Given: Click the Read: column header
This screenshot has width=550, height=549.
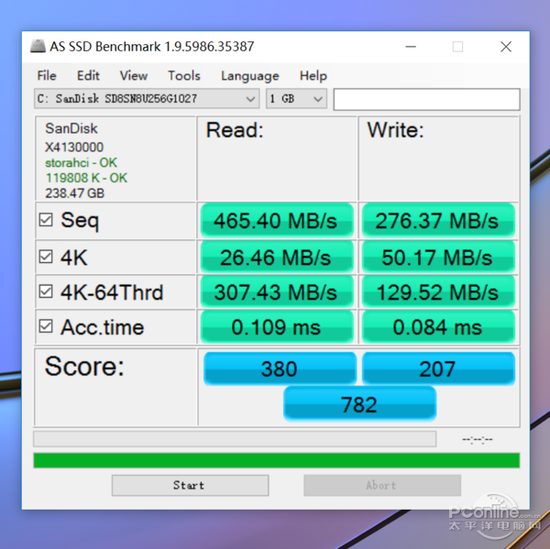Looking at the screenshot, I should (x=235, y=130).
